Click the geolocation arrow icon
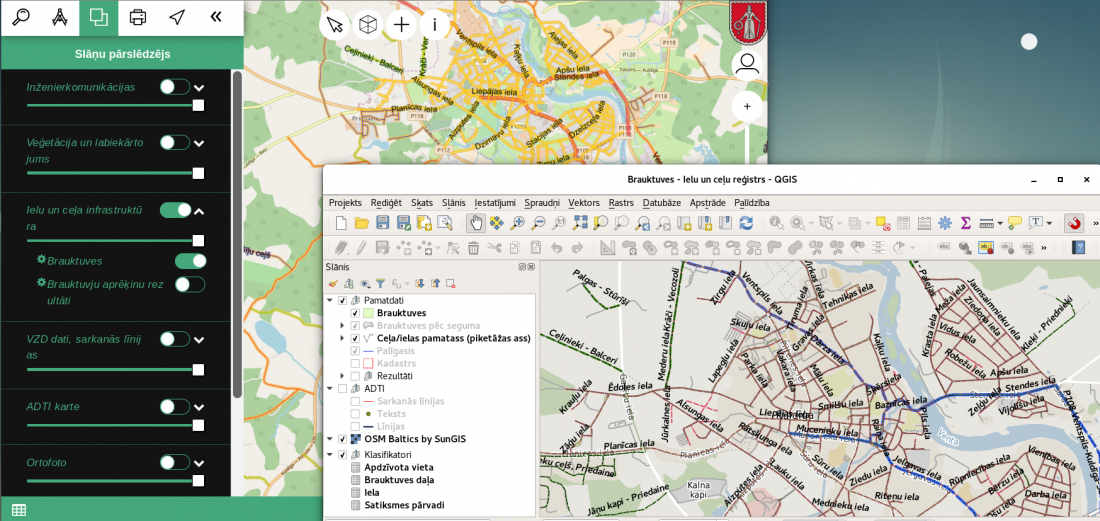The height and width of the screenshot is (521, 1100). point(177,17)
